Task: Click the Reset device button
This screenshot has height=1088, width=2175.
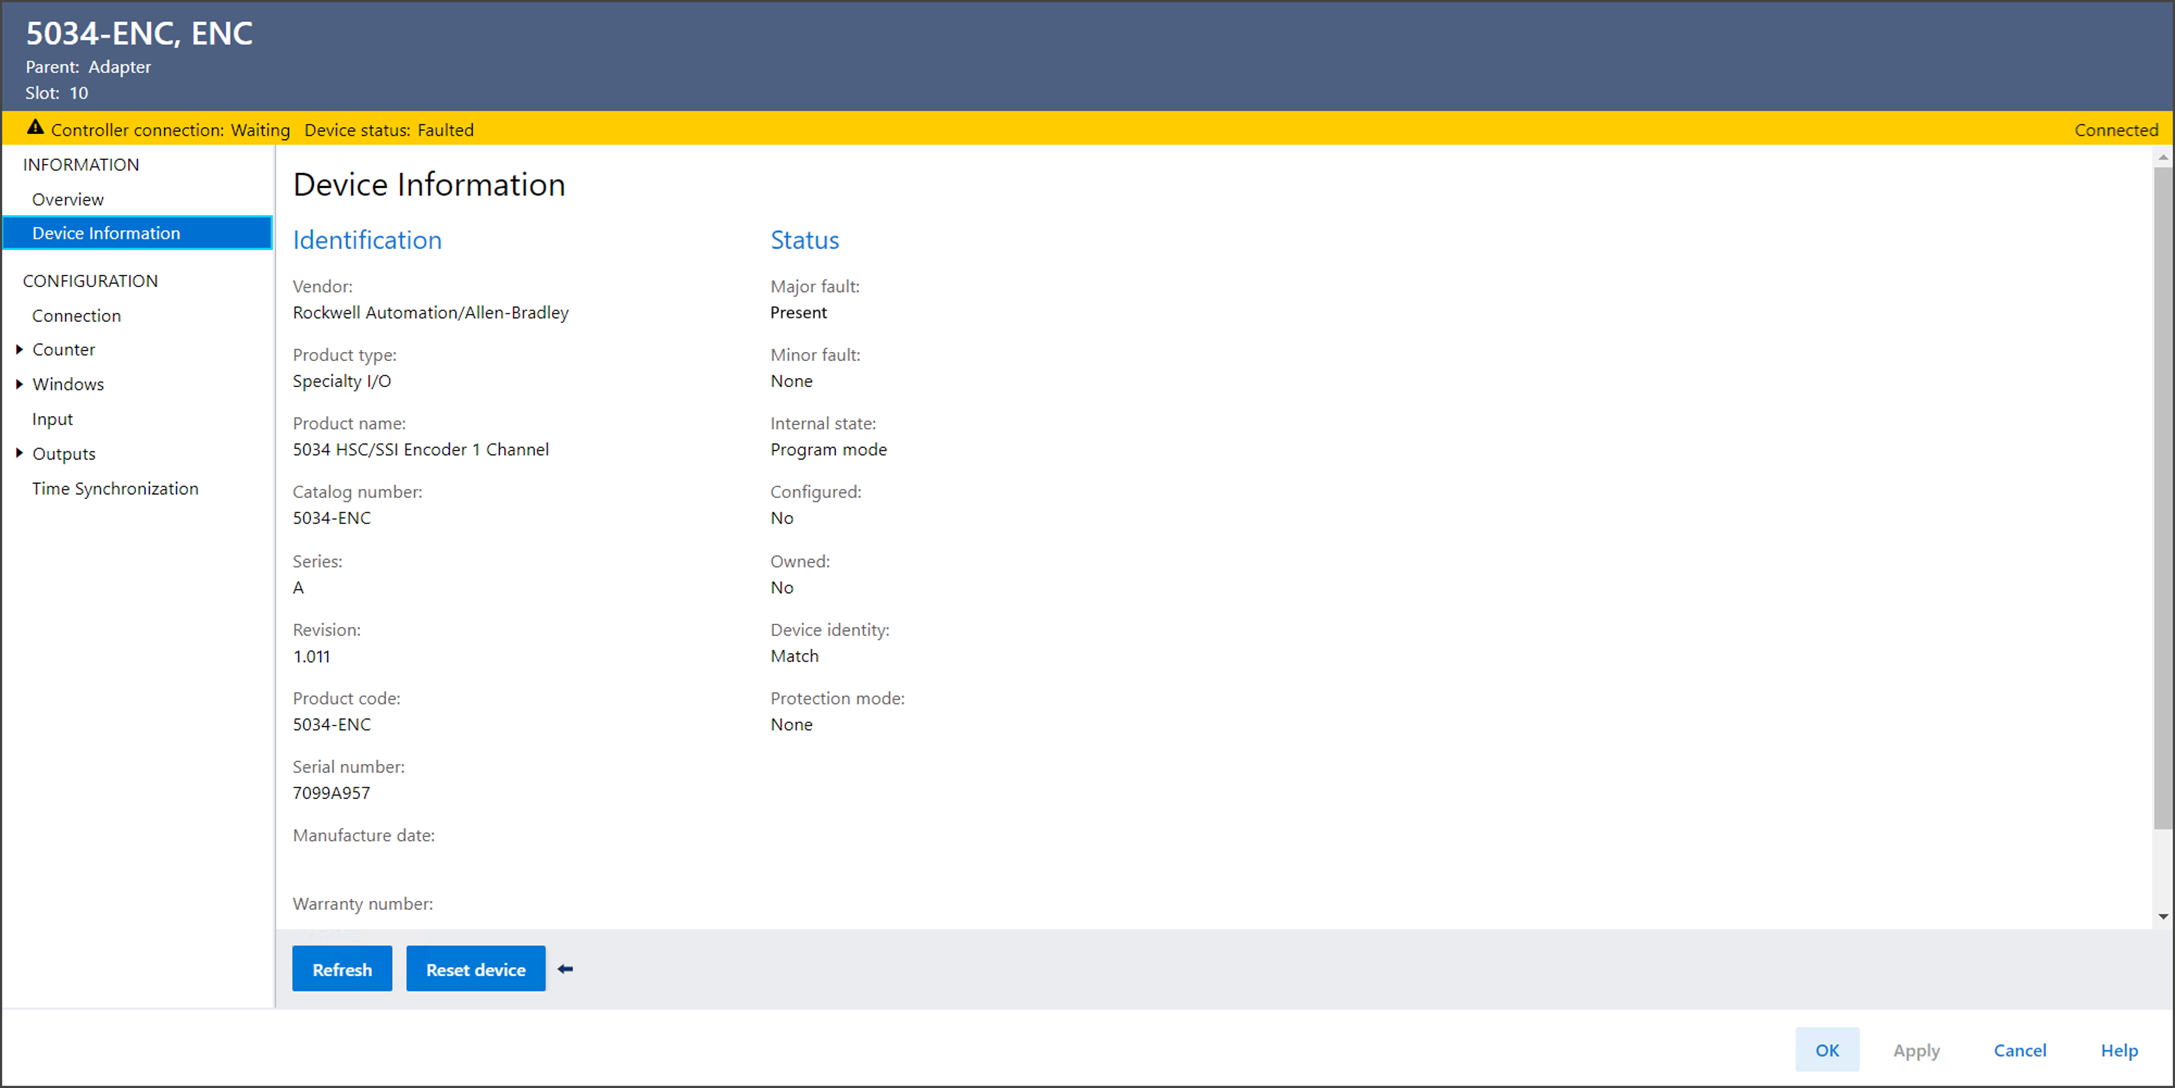Action: [x=475, y=969]
